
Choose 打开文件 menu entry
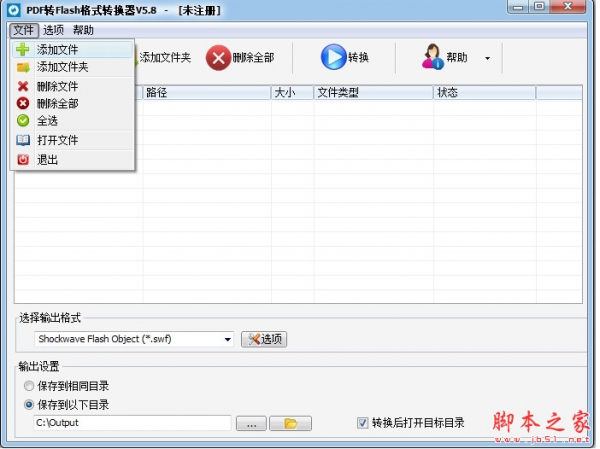click(73, 140)
